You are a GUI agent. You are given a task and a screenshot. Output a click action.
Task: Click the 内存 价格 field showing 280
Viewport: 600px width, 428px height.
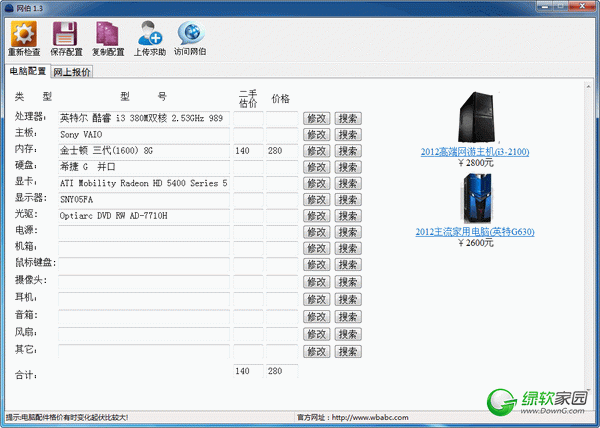[x=282, y=151]
